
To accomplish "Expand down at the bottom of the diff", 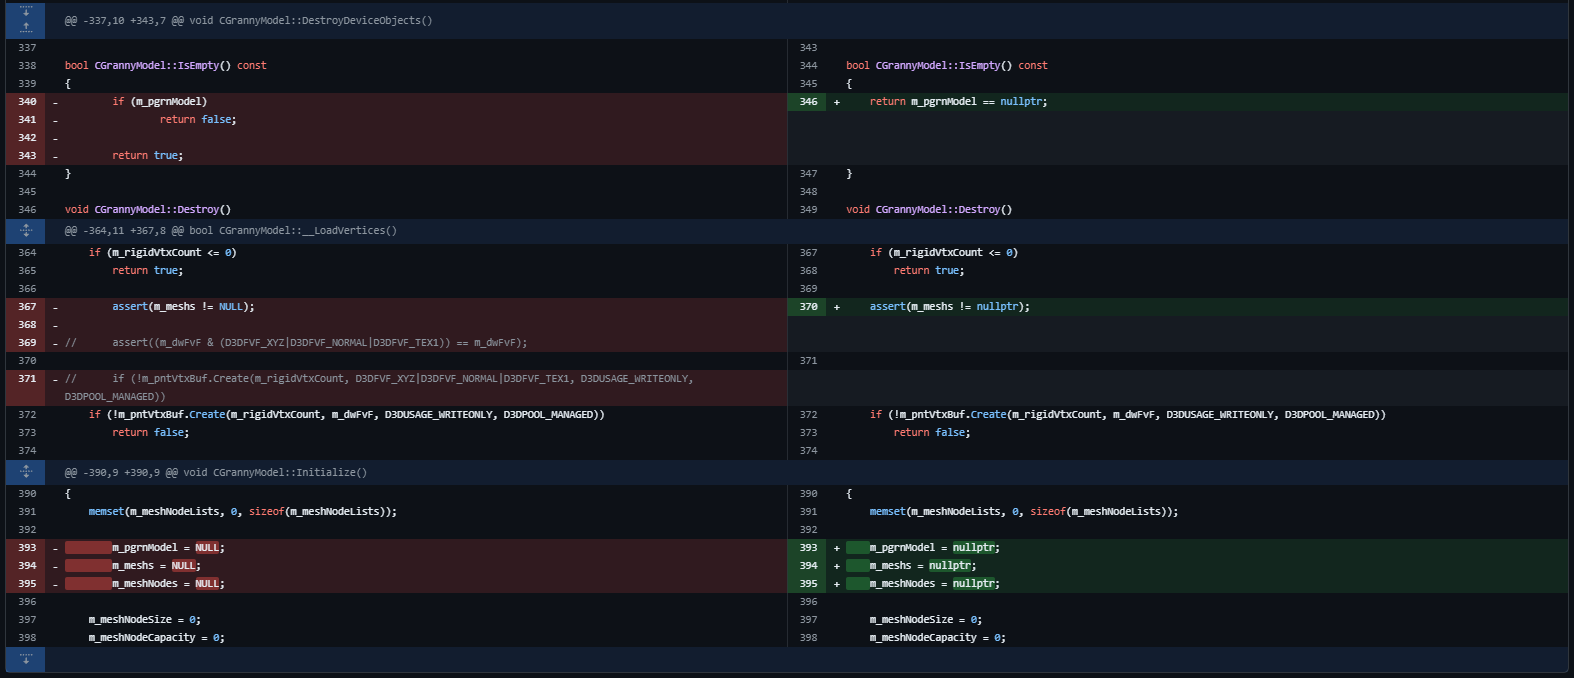I will coord(26,659).
